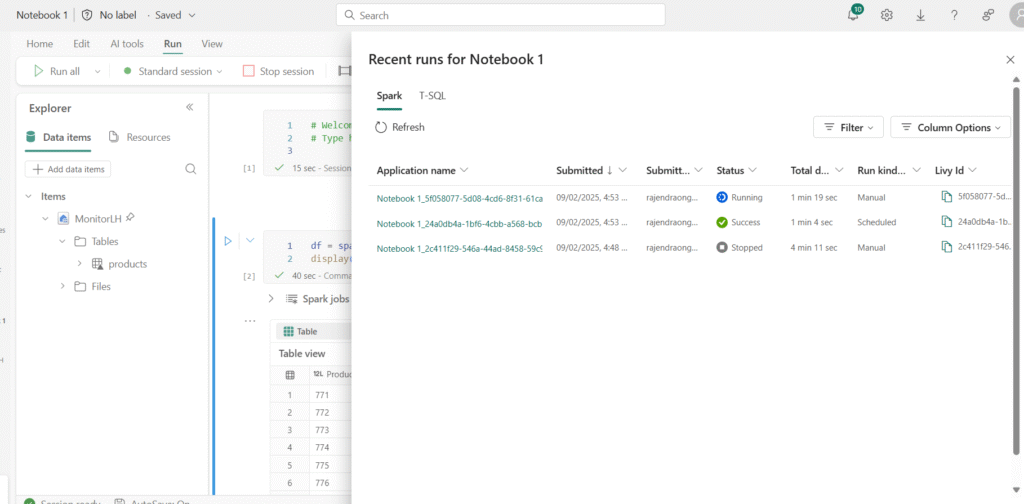
Task: Click the download arrow icon in header
Action: point(920,15)
